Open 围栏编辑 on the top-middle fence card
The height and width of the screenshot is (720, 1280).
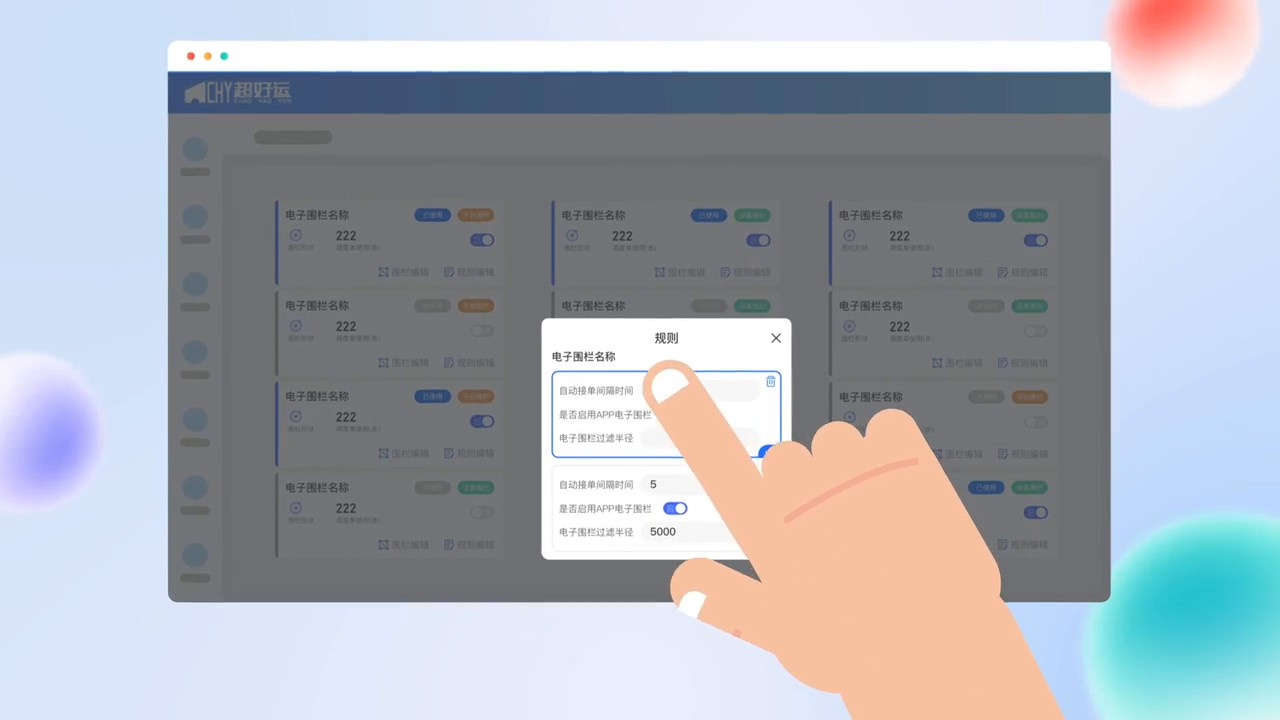tap(680, 272)
